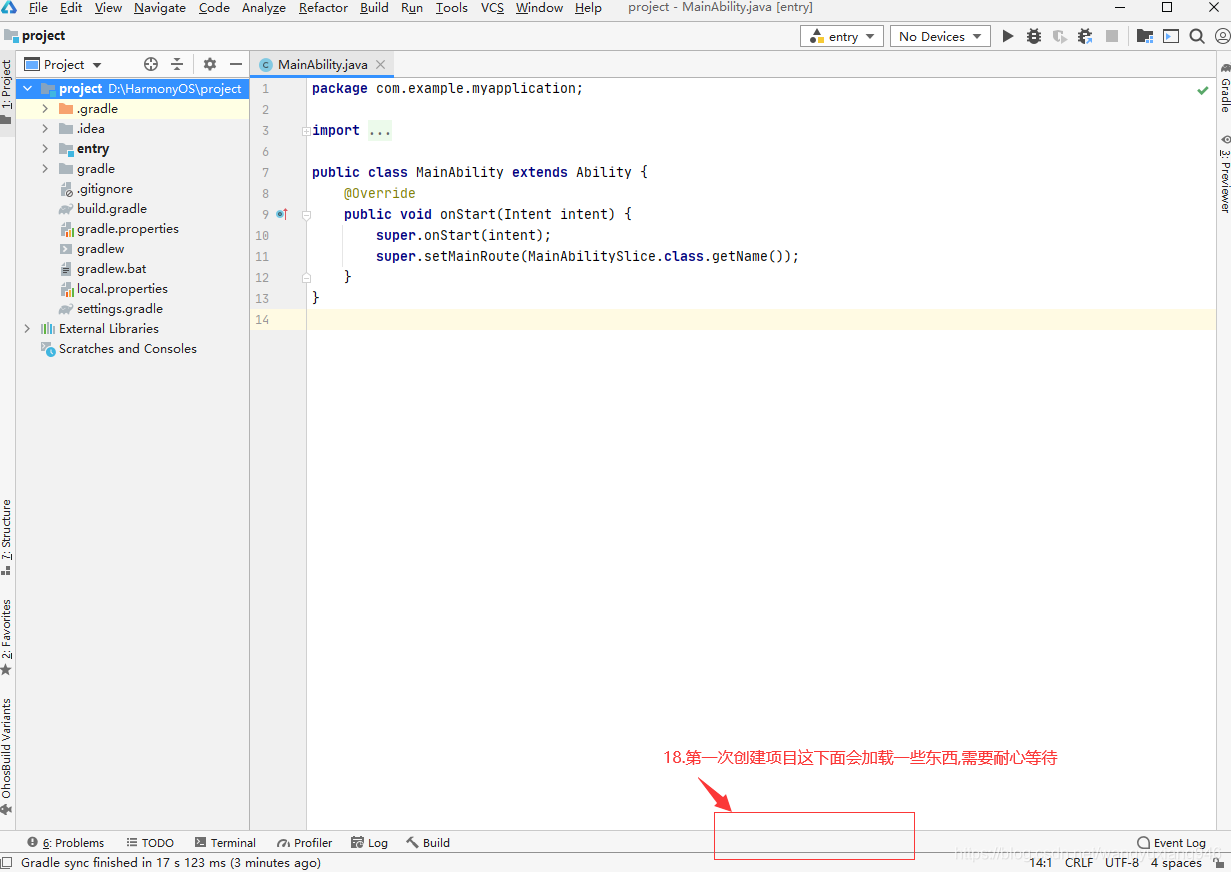Run entry with coverage
Screen dimensions: 1231x872
1059,36
